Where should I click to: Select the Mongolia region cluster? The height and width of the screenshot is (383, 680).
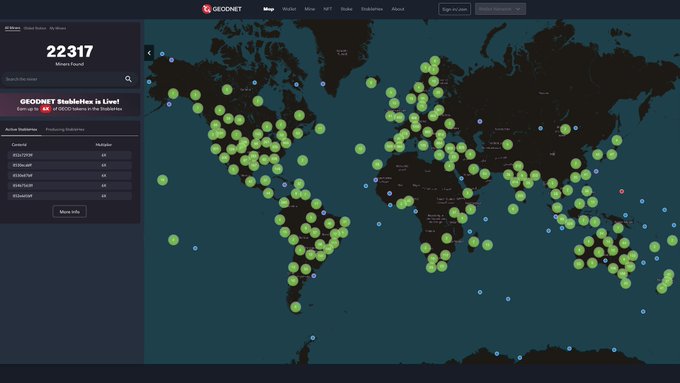pyautogui.click(x=565, y=129)
